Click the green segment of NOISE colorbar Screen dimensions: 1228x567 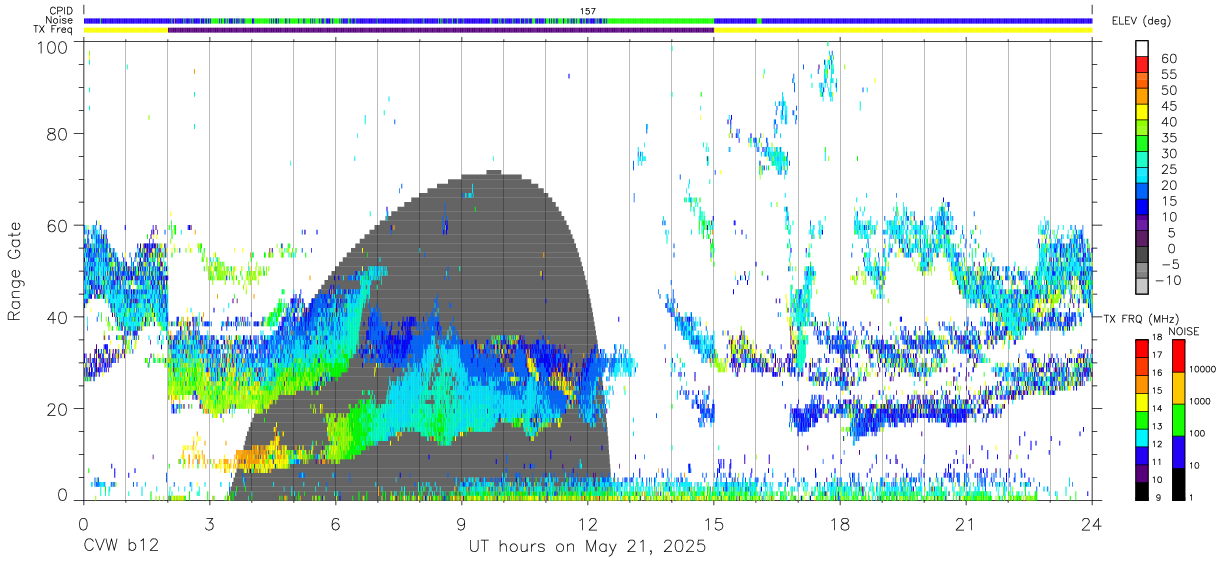click(1180, 421)
